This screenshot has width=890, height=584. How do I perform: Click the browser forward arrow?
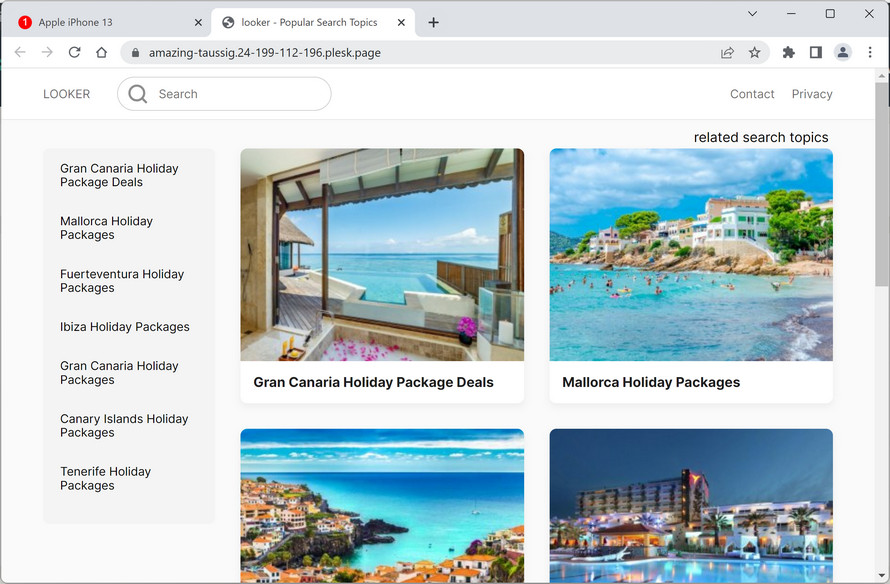(x=47, y=52)
